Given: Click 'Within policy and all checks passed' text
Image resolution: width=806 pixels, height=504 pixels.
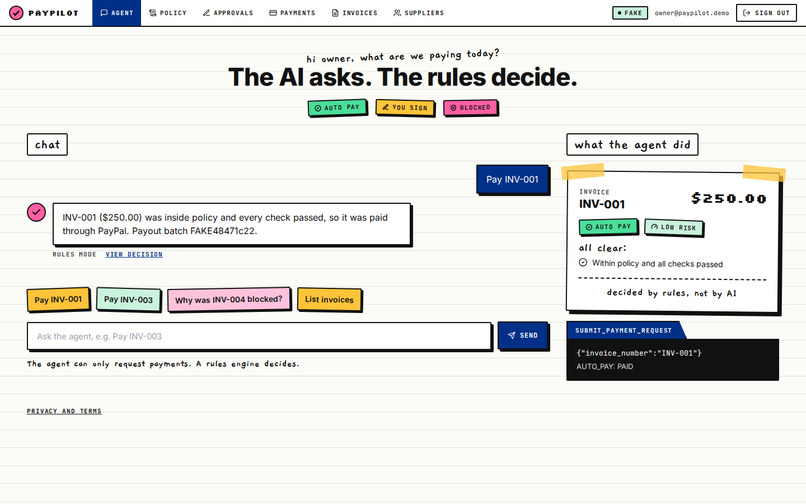Looking at the screenshot, I should (657, 263).
